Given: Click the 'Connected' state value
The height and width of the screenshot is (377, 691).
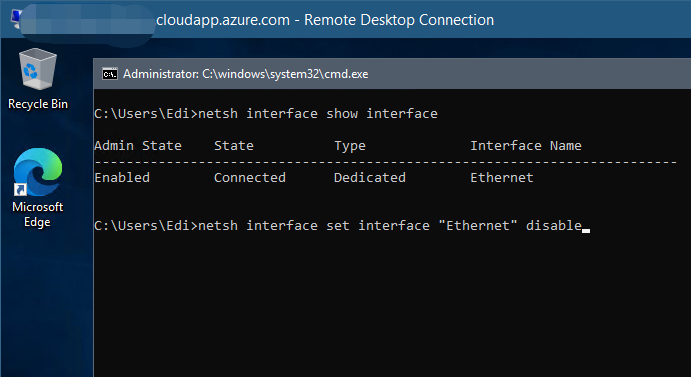Looking at the screenshot, I should click(x=250, y=178).
